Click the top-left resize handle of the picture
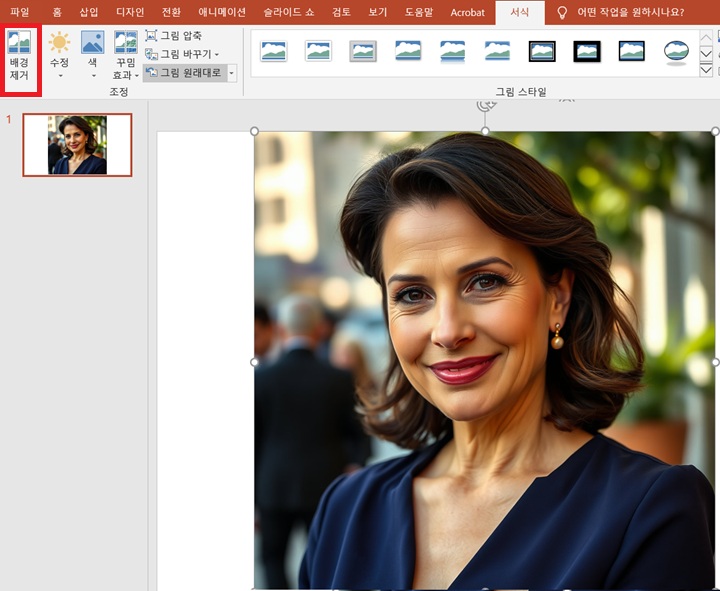 click(x=254, y=131)
